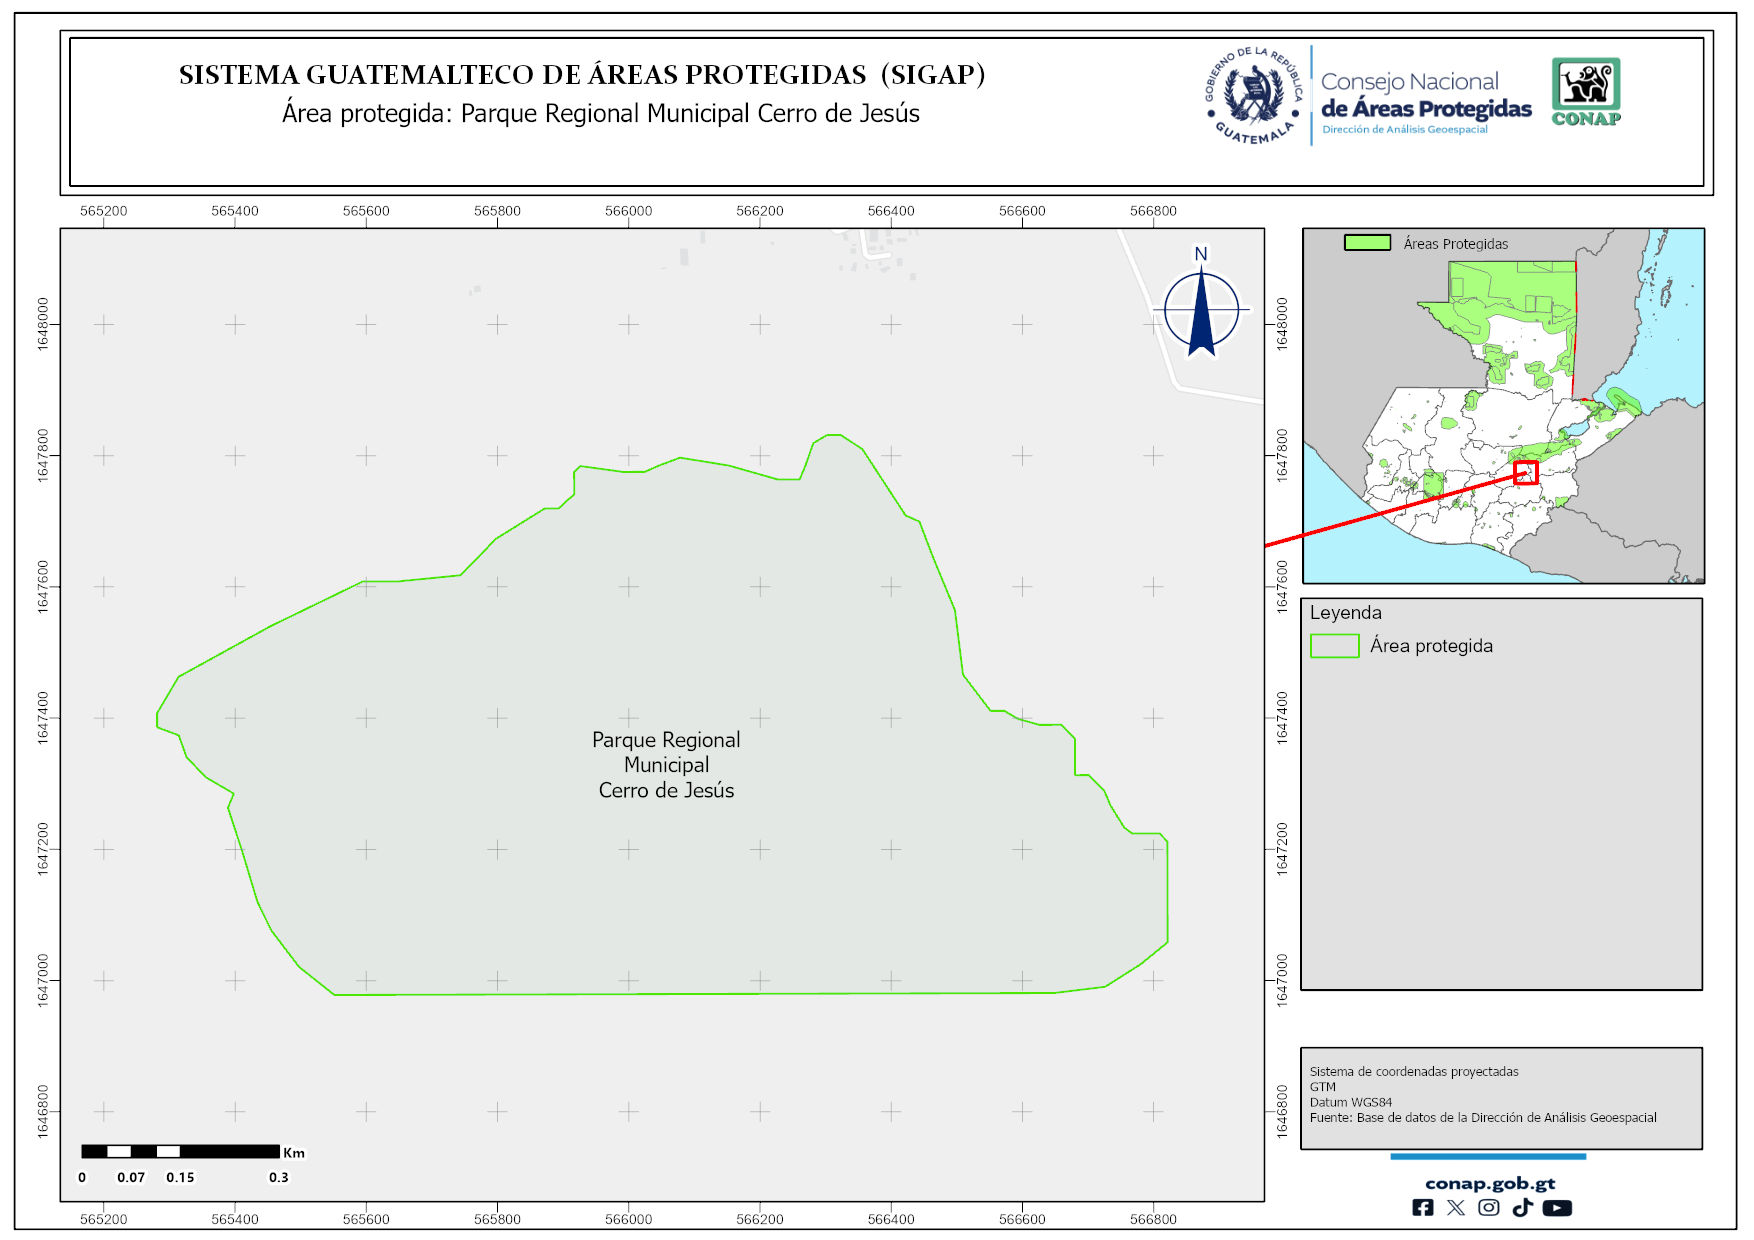Click the Gobierno de Guatemala seal
Image resolution: width=1754 pixels, height=1240 pixels.
tap(1254, 96)
